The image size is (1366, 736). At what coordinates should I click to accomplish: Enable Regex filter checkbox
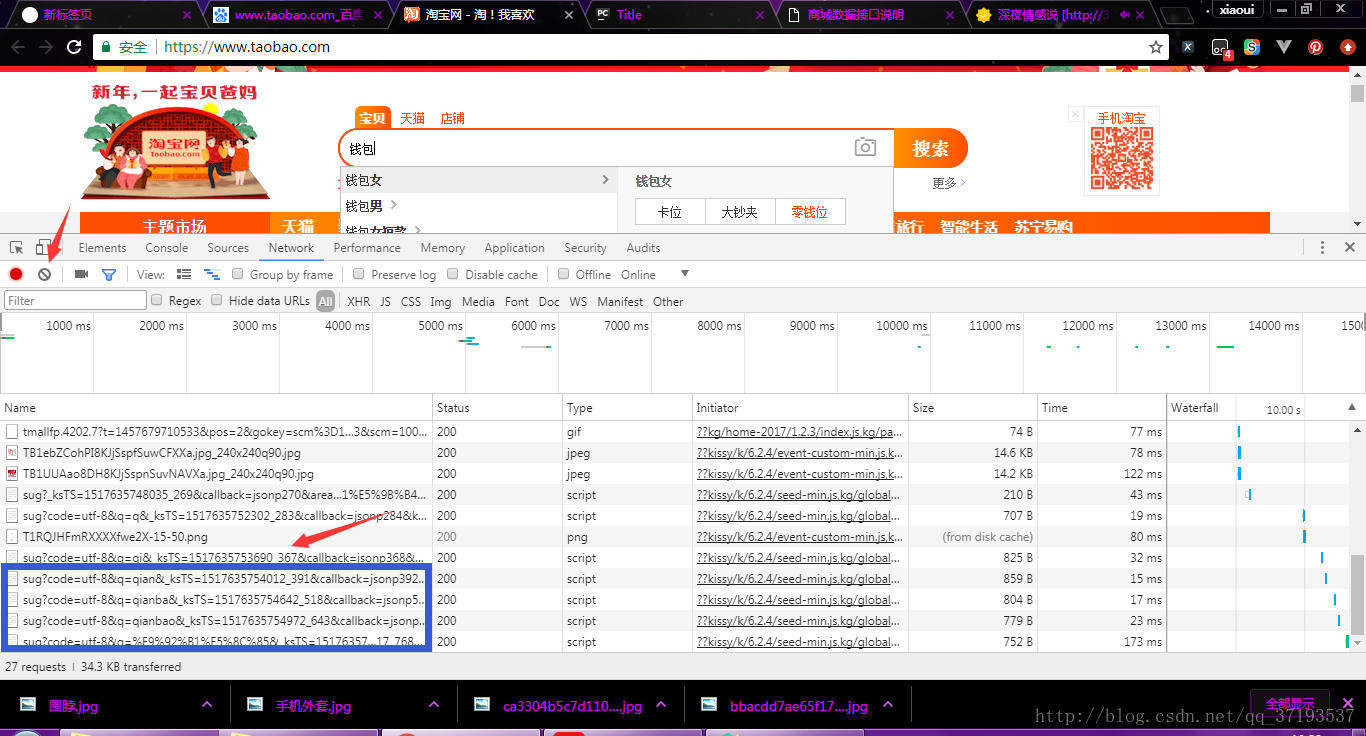[x=156, y=300]
